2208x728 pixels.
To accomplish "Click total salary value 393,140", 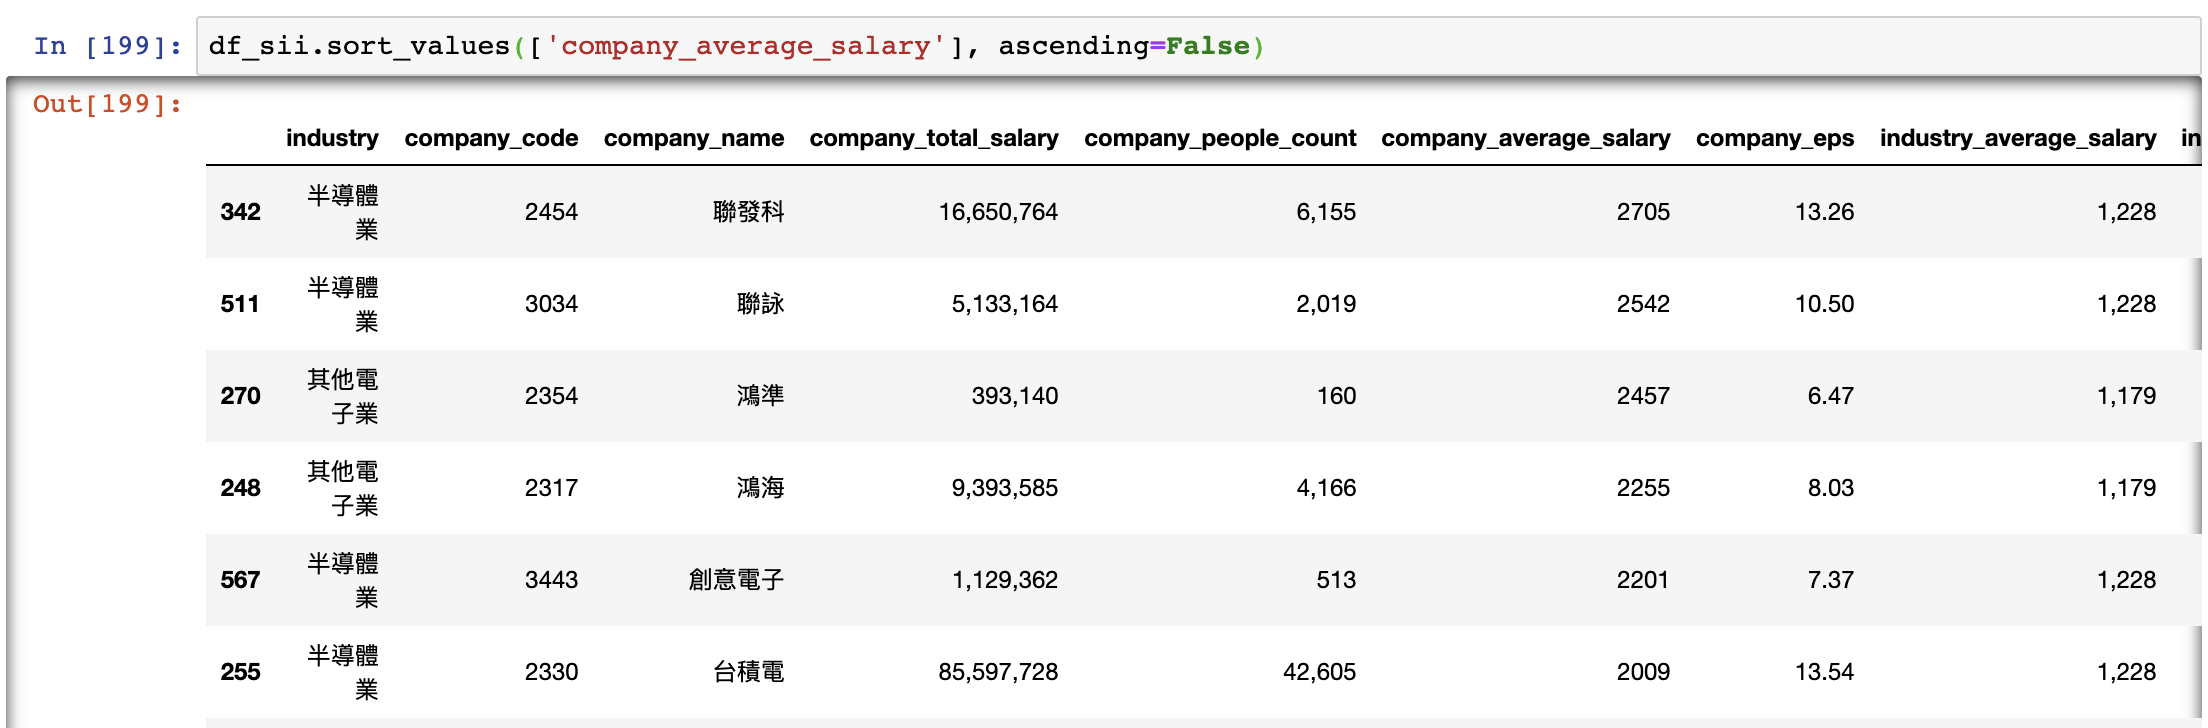I will 1015,396.
